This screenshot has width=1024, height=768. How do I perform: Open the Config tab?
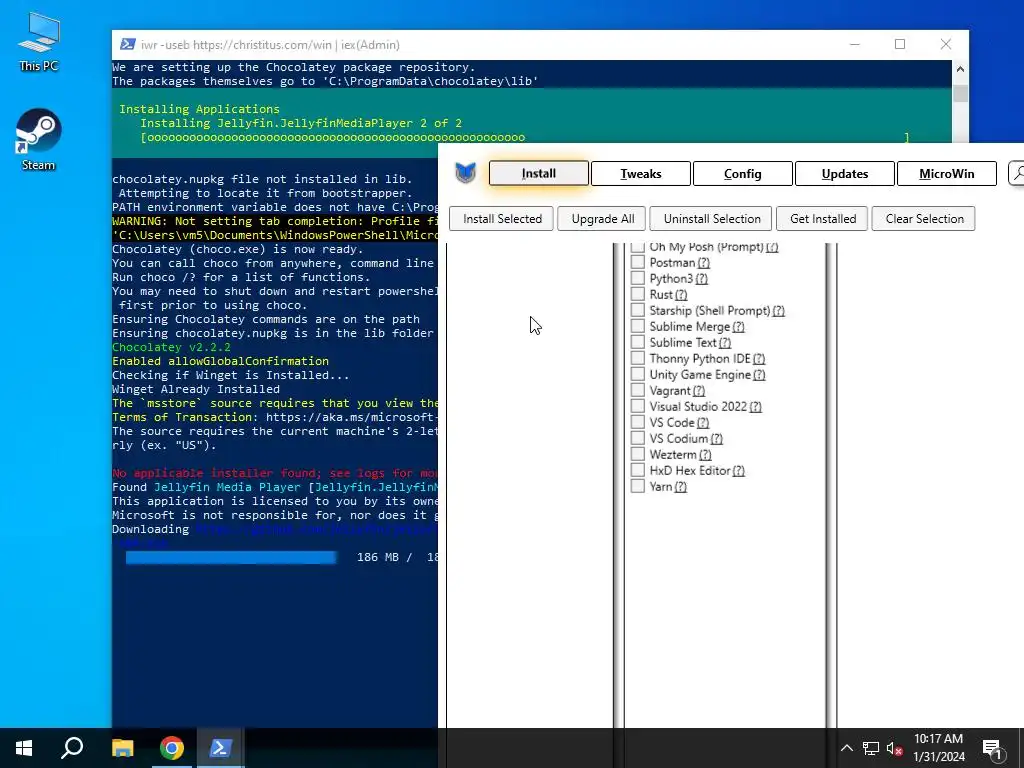coord(743,174)
